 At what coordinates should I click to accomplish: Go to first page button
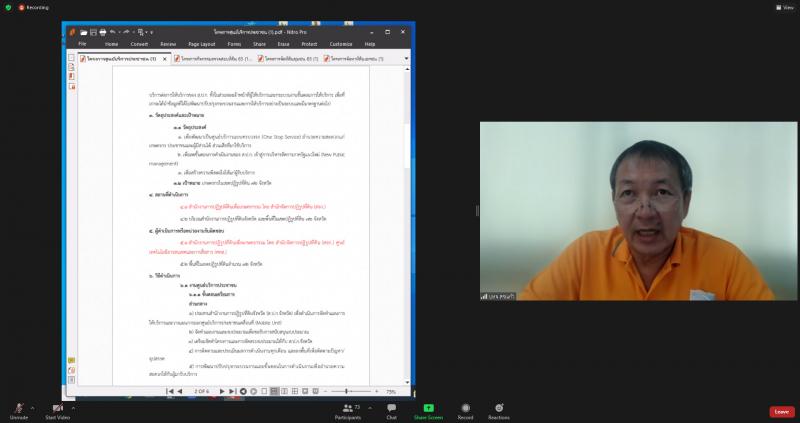pyautogui.click(x=169, y=391)
